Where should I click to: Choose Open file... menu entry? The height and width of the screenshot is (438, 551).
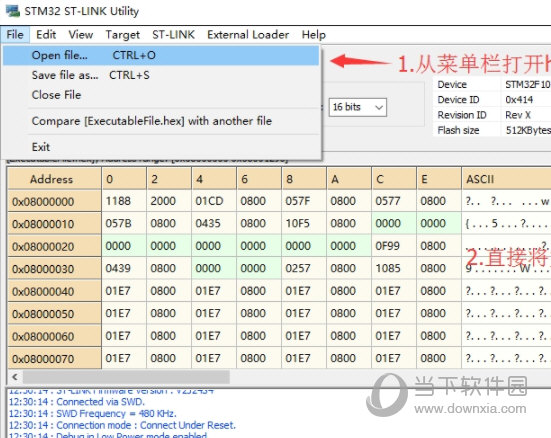pyautogui.click(x=161, y=56)
